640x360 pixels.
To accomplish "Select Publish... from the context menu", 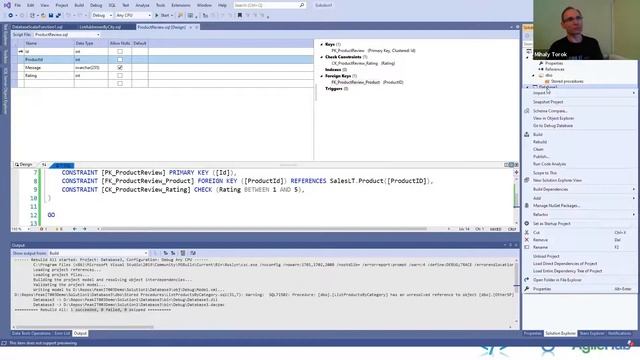I will tap(541, 157).
